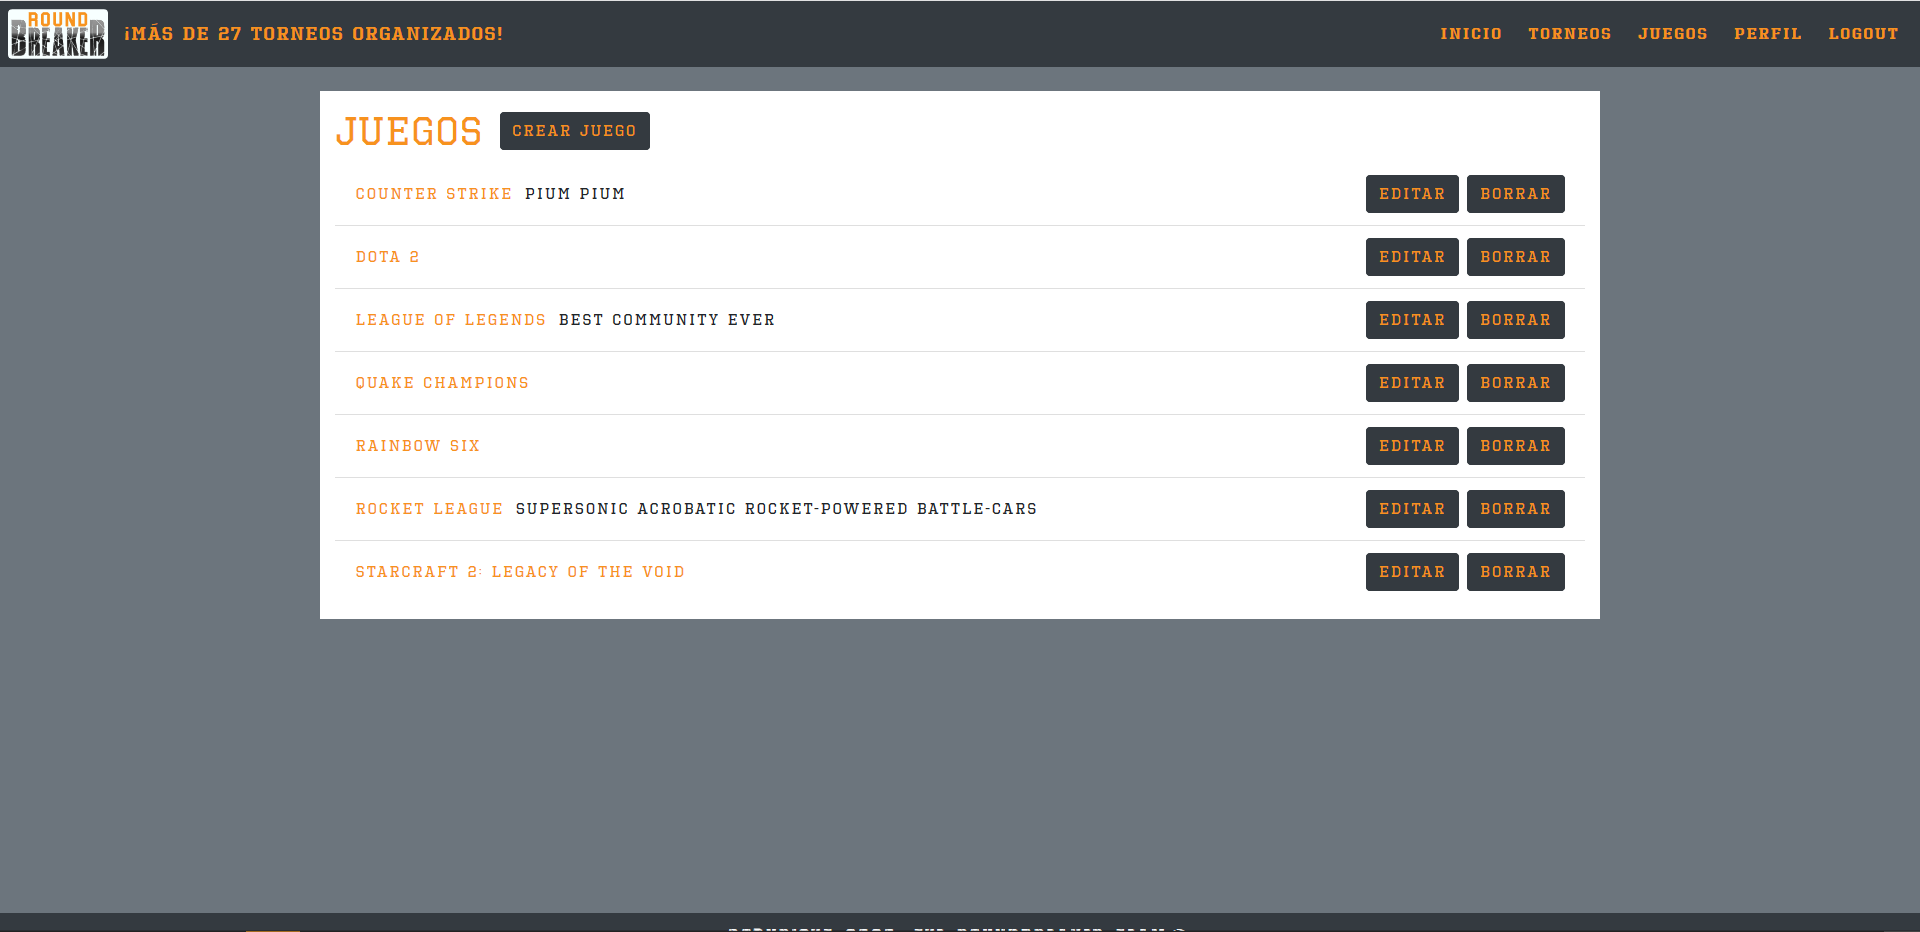Click Editar for Rocket League
Image resolution: width=1920 pixels, height=932 pixels.
tap(1412, 509)
